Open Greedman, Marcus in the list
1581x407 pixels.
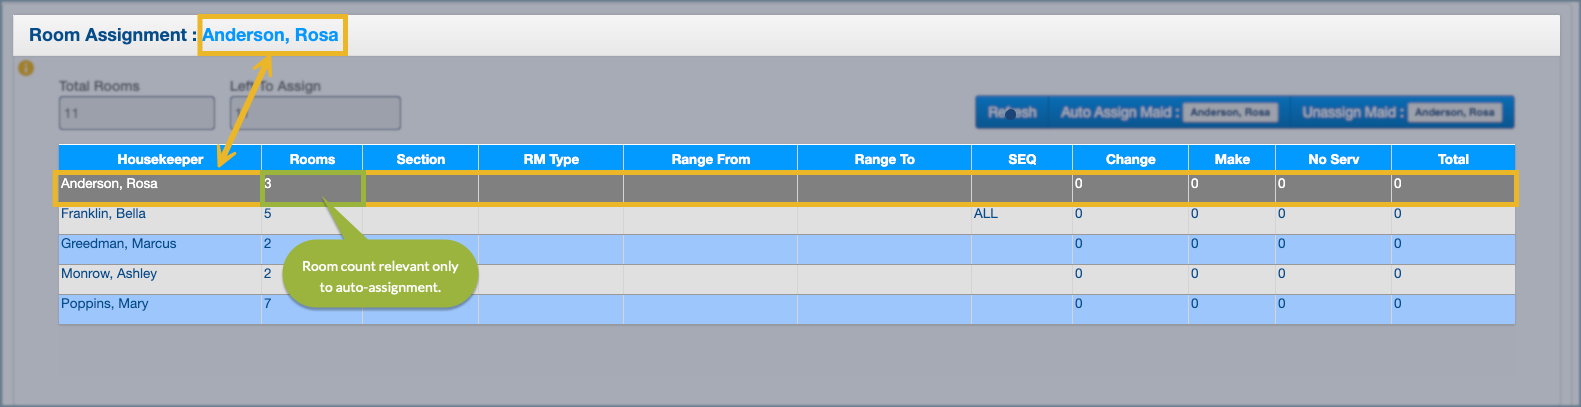[x=118, y=244]
